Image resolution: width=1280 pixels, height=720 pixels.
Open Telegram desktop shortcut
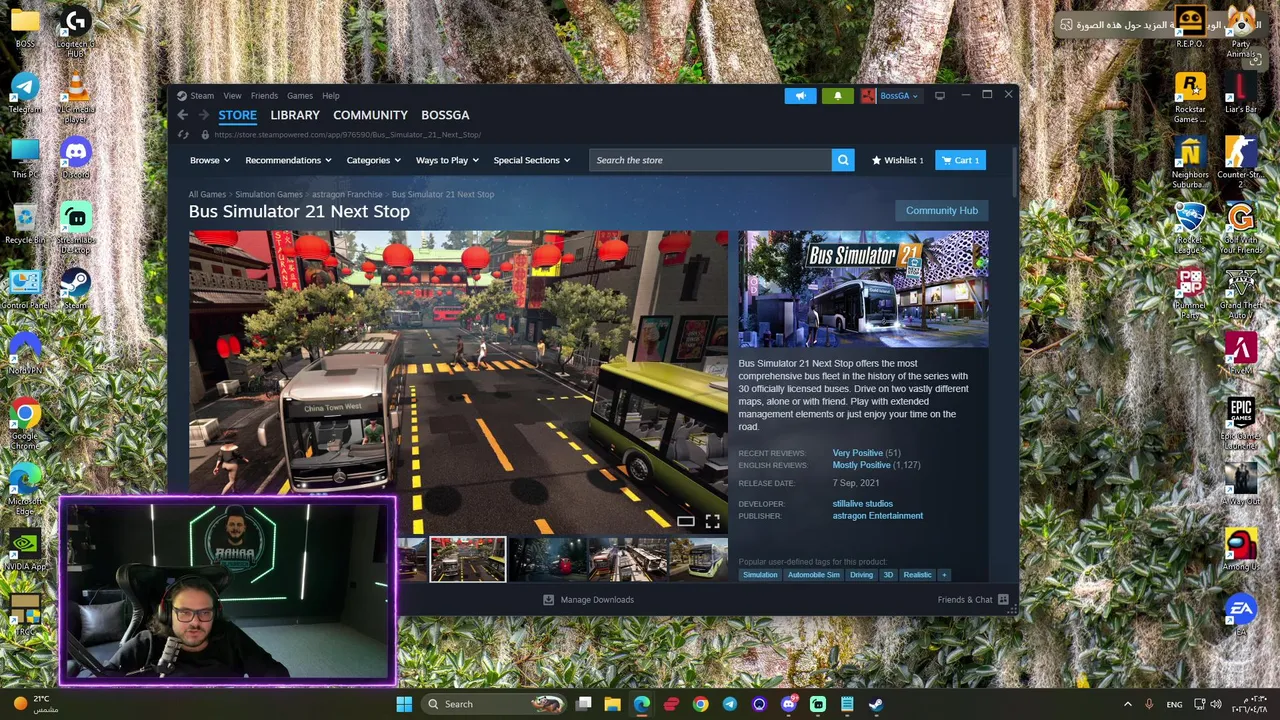(25, 94)
